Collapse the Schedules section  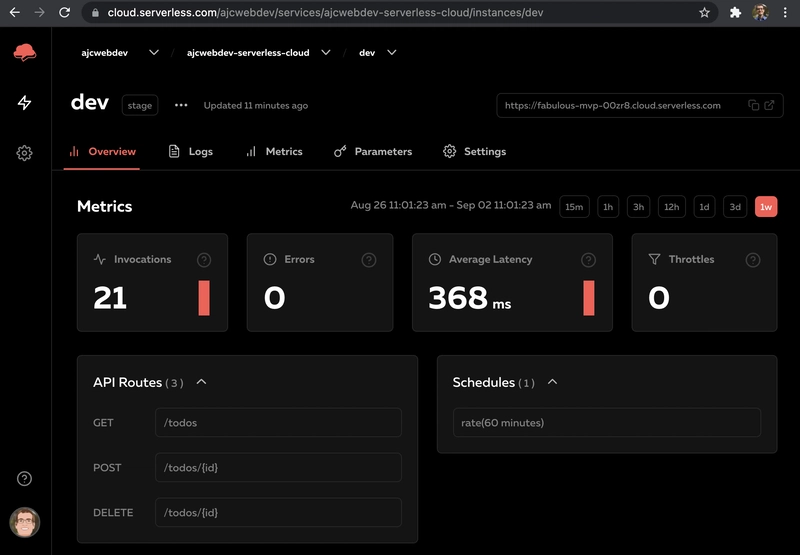pyautogui.click(x=552, y=382)
